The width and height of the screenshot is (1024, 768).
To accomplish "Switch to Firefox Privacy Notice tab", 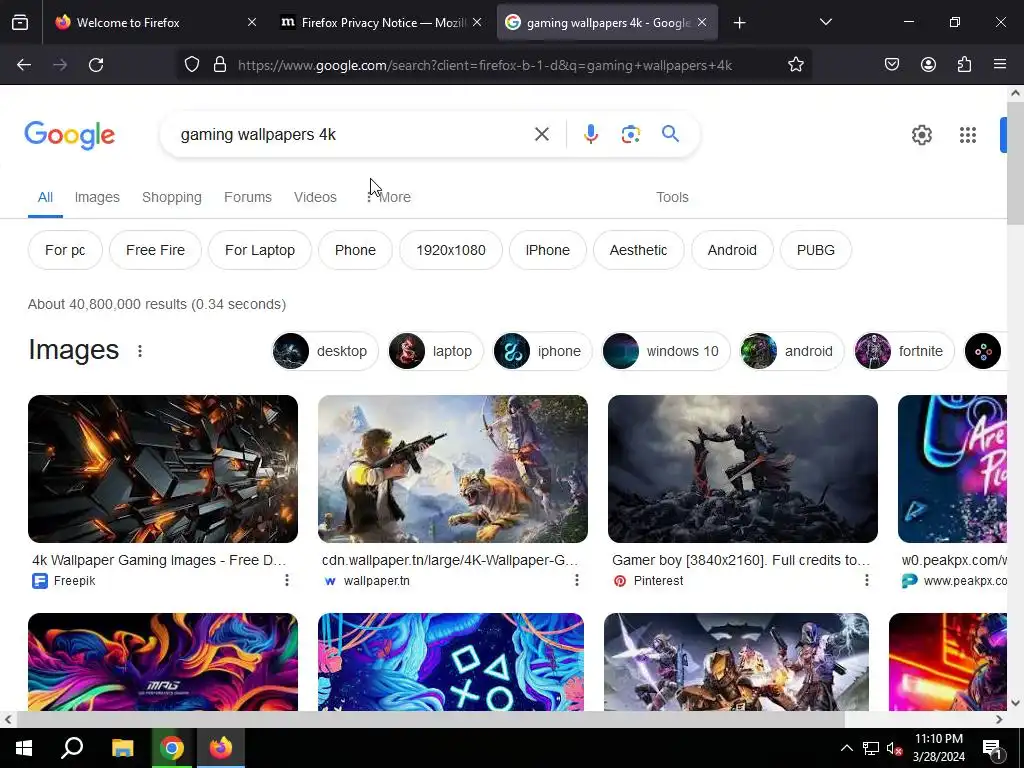I will (x=383, y=23).
